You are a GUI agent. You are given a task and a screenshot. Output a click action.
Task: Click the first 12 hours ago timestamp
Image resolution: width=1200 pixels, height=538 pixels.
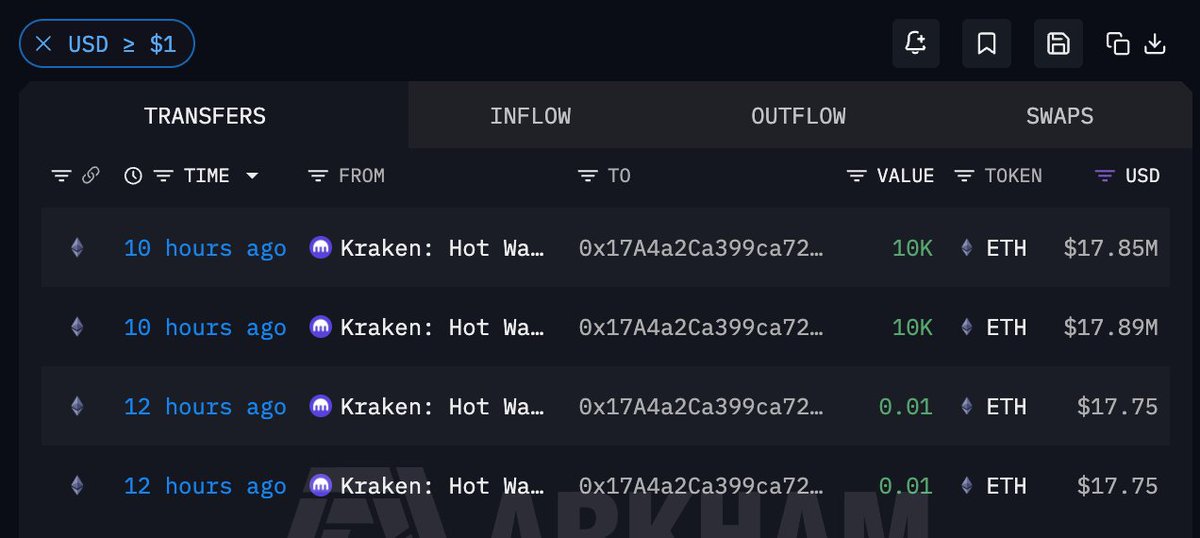point(205,407)
